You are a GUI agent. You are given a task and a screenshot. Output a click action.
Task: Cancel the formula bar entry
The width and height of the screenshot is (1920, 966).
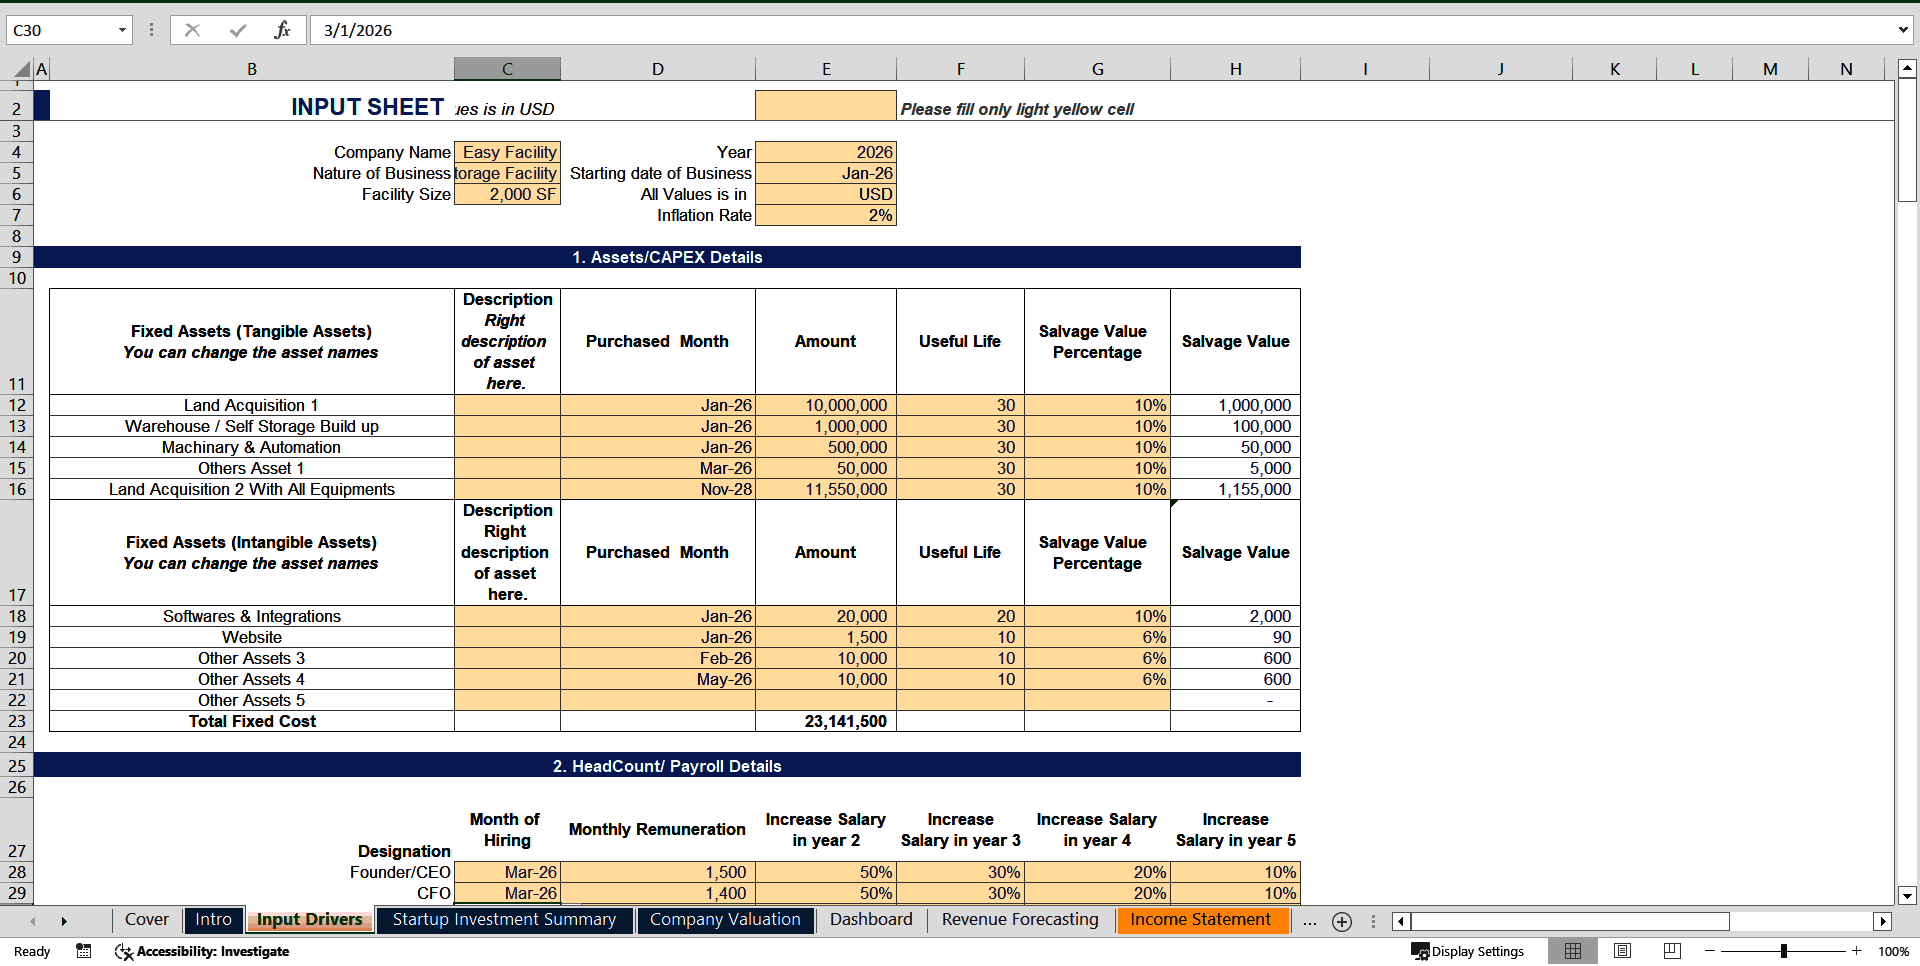[x=192, y=30]
